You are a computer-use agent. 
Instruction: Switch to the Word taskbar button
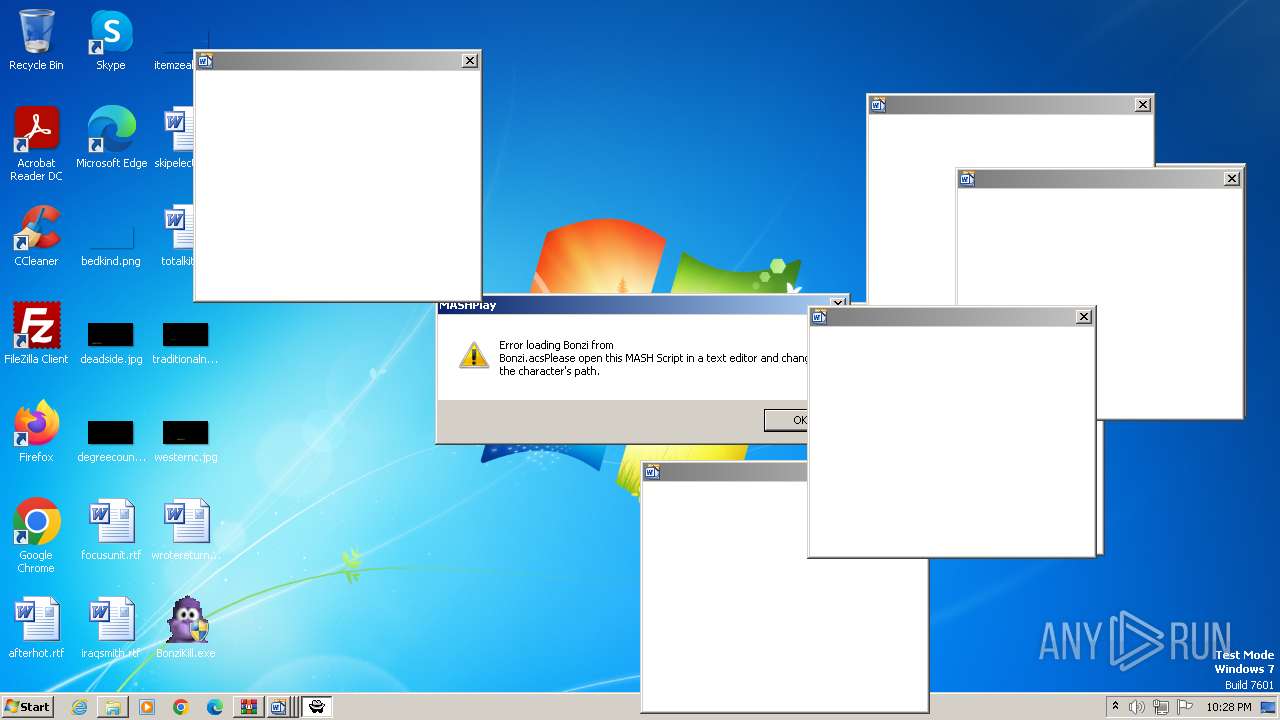point(280,707)
